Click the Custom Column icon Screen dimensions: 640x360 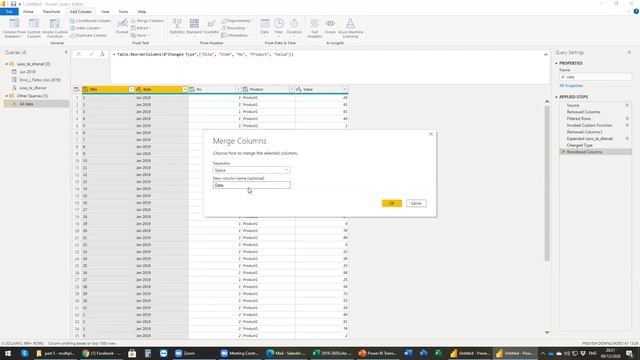tap(34, 24)
